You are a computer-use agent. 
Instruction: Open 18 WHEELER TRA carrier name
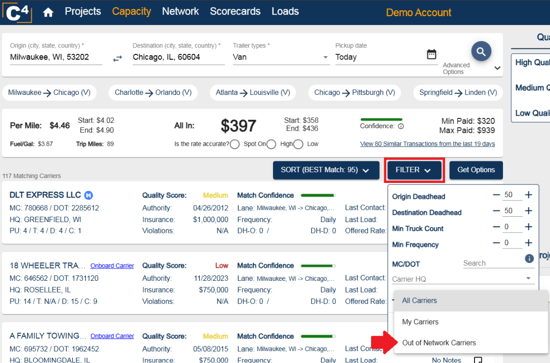pos(47,265)
